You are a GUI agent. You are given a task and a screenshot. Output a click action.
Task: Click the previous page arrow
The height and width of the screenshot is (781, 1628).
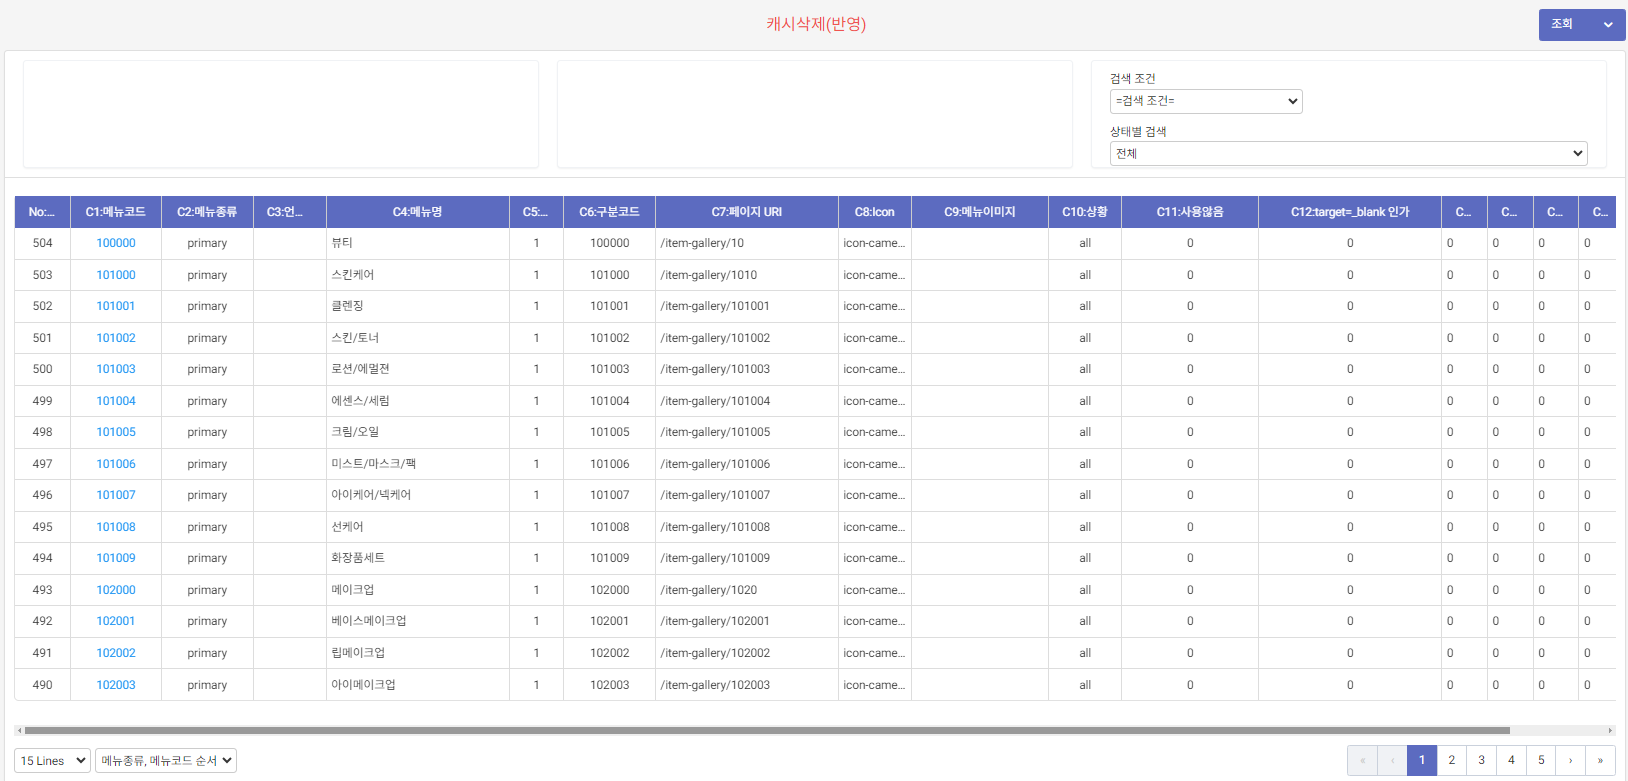(x=1392, y=760)
